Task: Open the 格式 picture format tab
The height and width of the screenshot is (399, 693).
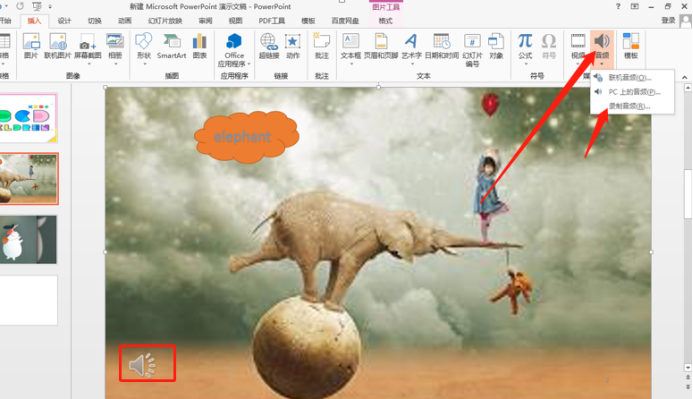Action: (x=385, y=21)
